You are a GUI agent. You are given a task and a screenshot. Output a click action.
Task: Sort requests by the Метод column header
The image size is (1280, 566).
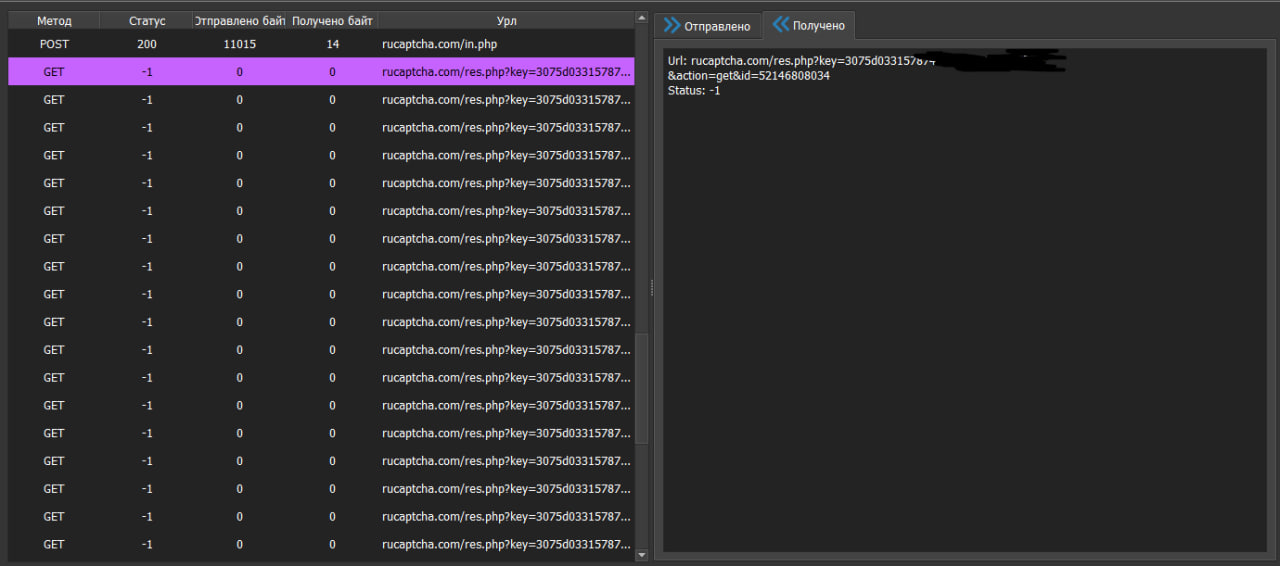pyautogui.click(x=54, y=21)
